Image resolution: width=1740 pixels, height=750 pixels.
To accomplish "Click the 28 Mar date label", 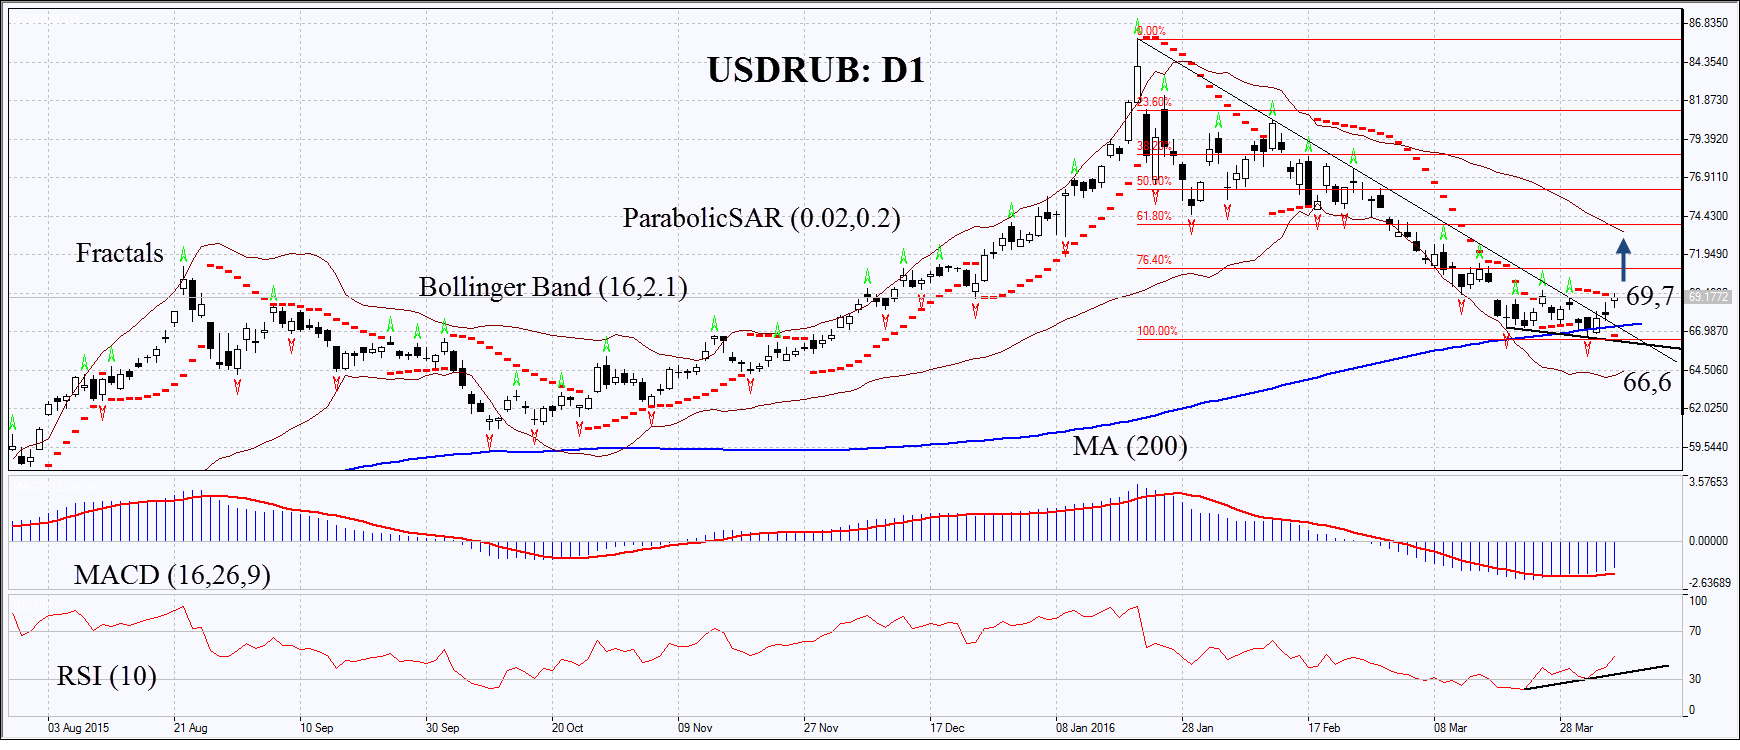I will coord(1576,728).
